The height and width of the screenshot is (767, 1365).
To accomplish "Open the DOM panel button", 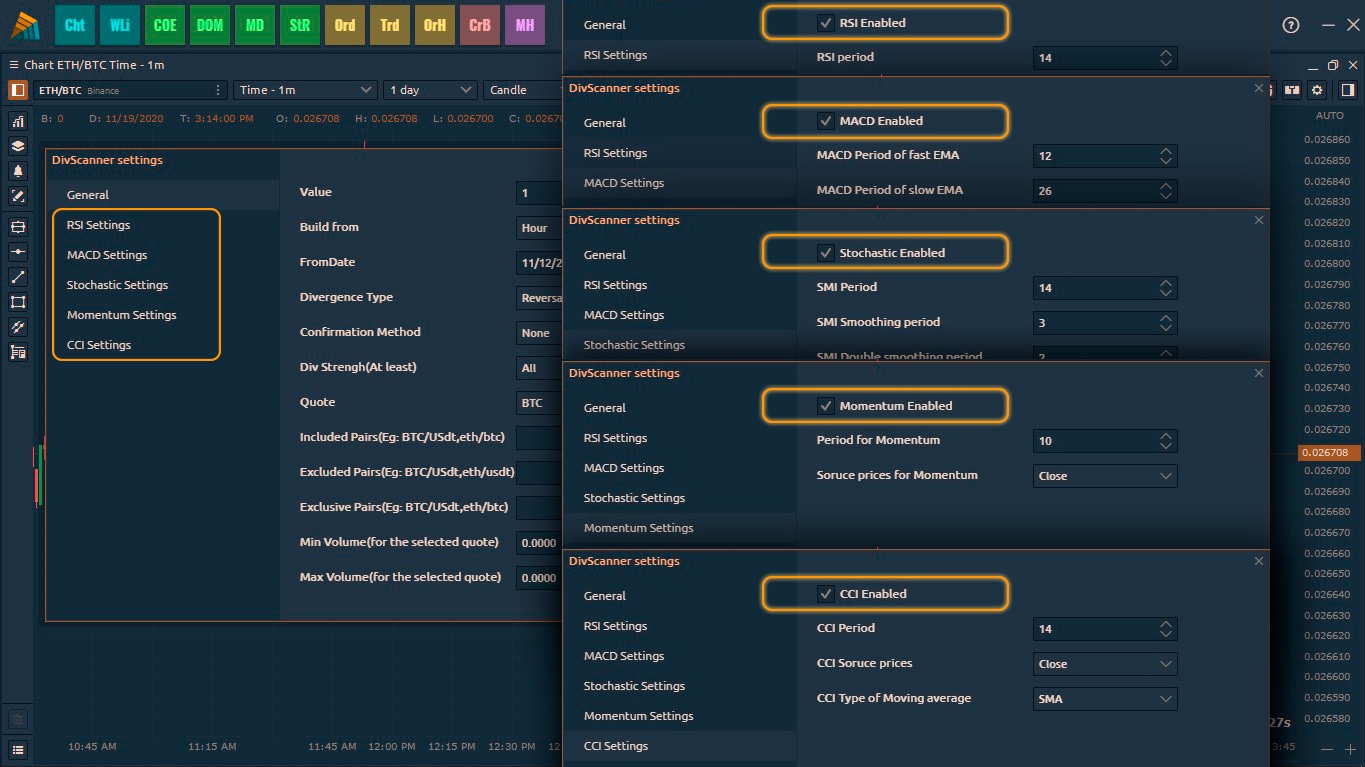I will click(x=210, y=25).
